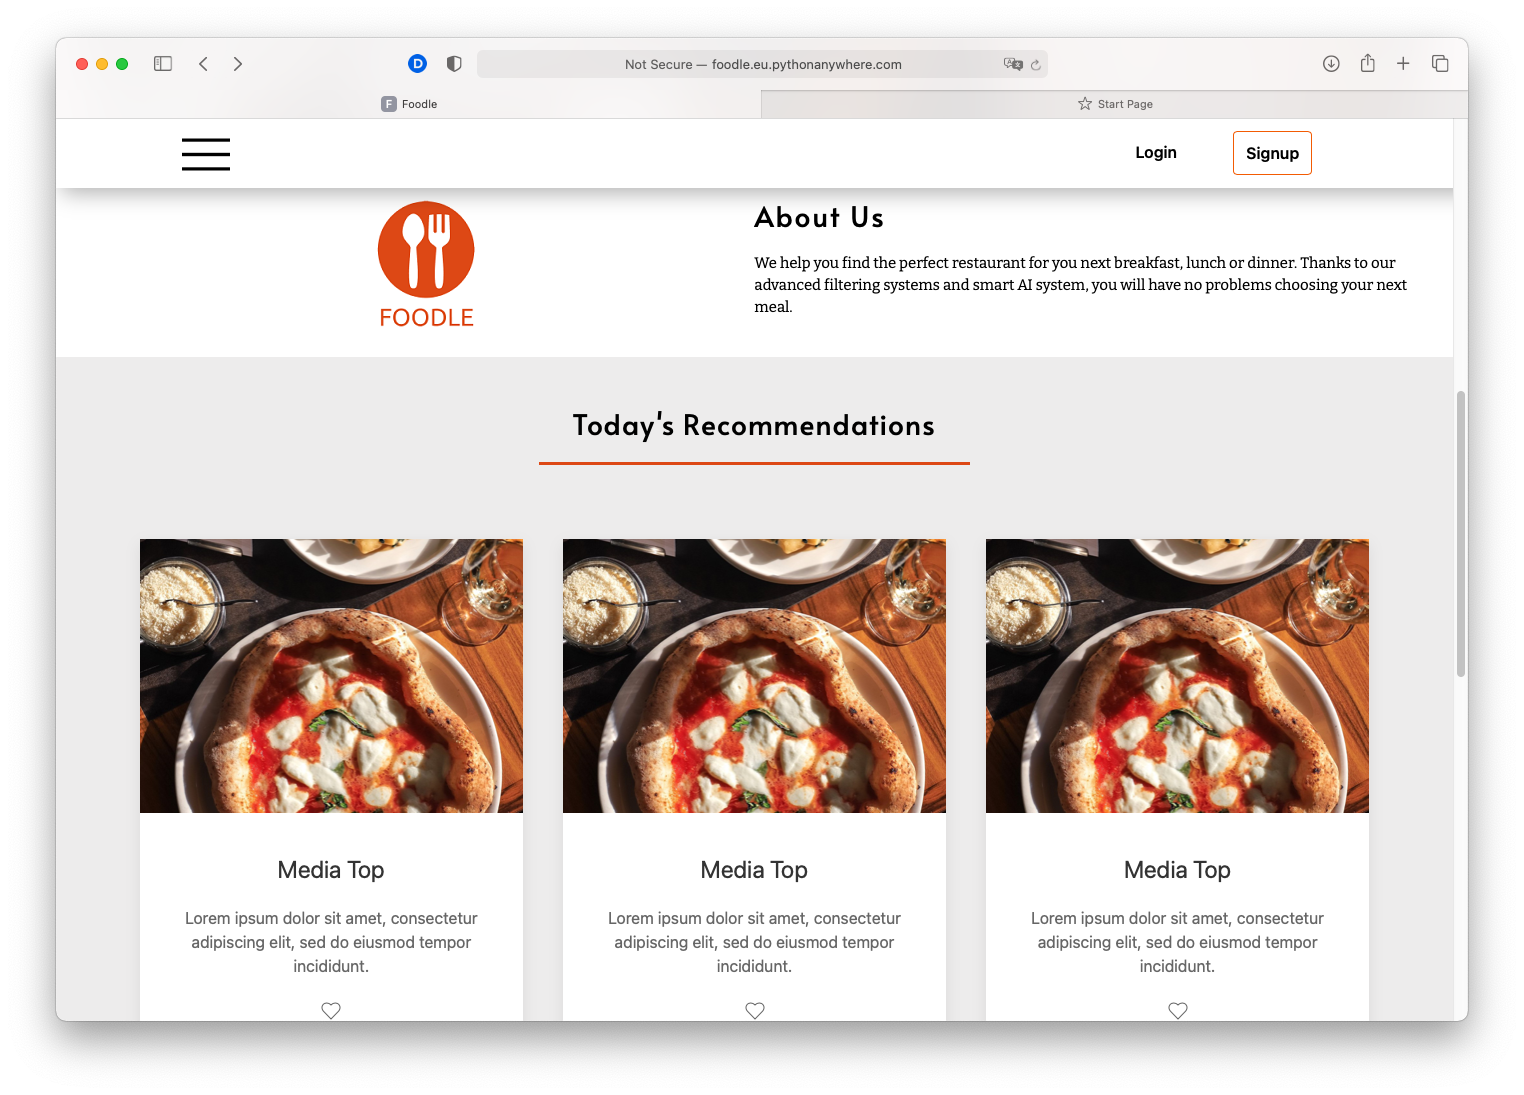The height and width of the screenshot is (1095, 1524).
Task: Click the middle card's Media Top title
Action: [754, 870]
